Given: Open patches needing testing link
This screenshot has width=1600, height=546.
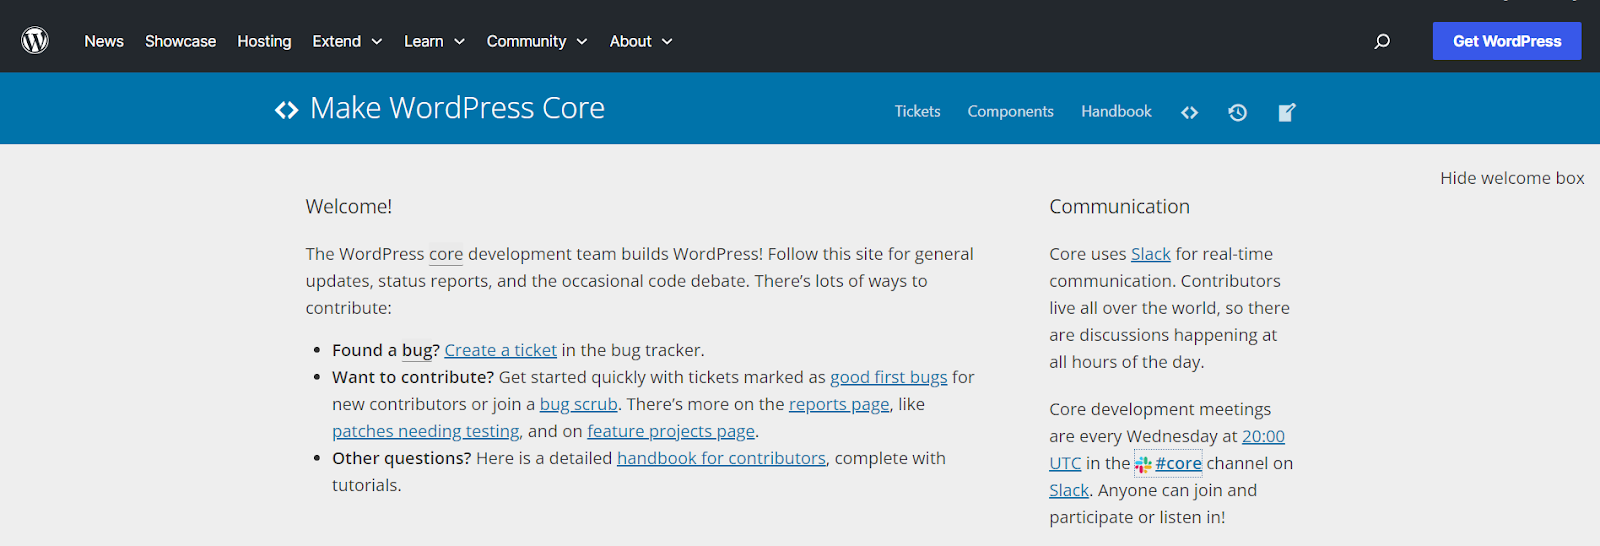Looking at the screenshot, I should point(426,431).
